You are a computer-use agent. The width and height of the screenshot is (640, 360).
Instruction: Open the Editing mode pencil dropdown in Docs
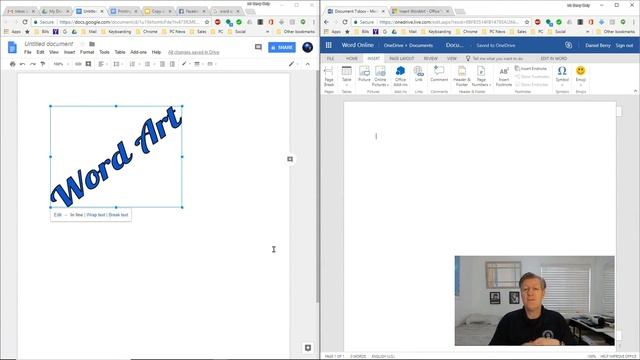(292, 64)
